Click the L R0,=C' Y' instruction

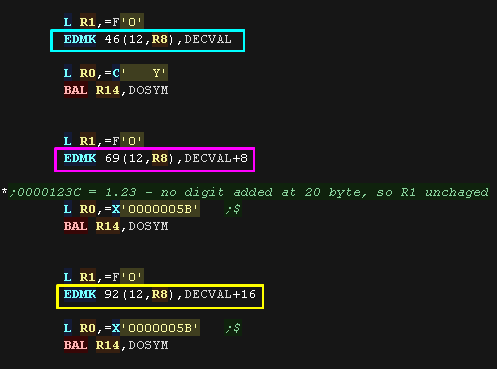pos(116,73)
